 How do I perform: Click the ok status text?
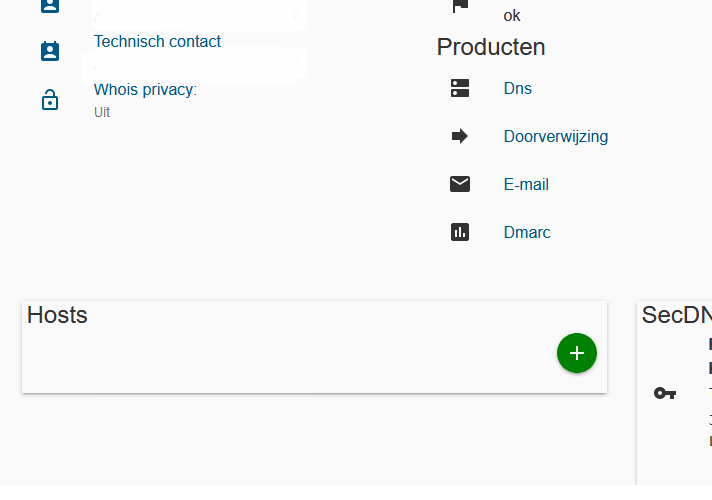point(512,16)
